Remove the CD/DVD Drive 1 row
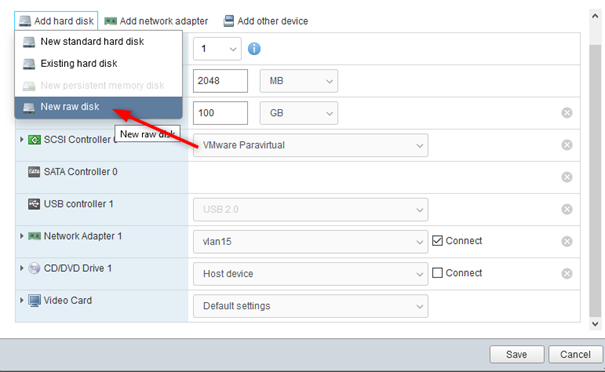The width and height of the screenshot is (605, 372). pos(567,273)
